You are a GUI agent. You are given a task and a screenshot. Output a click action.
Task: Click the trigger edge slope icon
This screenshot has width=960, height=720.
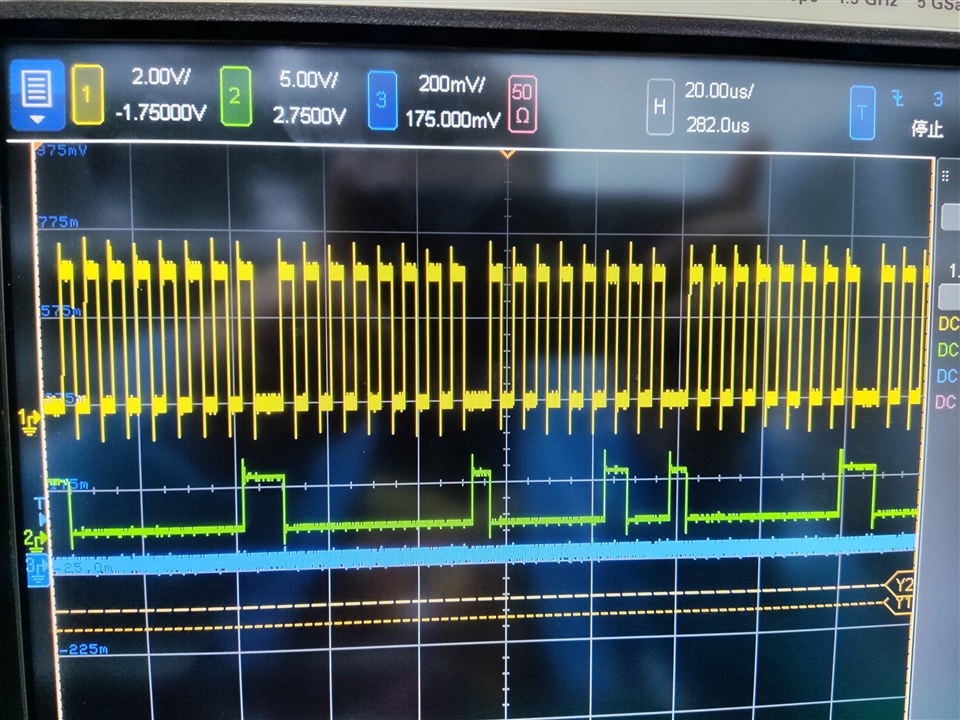point(898,98)
